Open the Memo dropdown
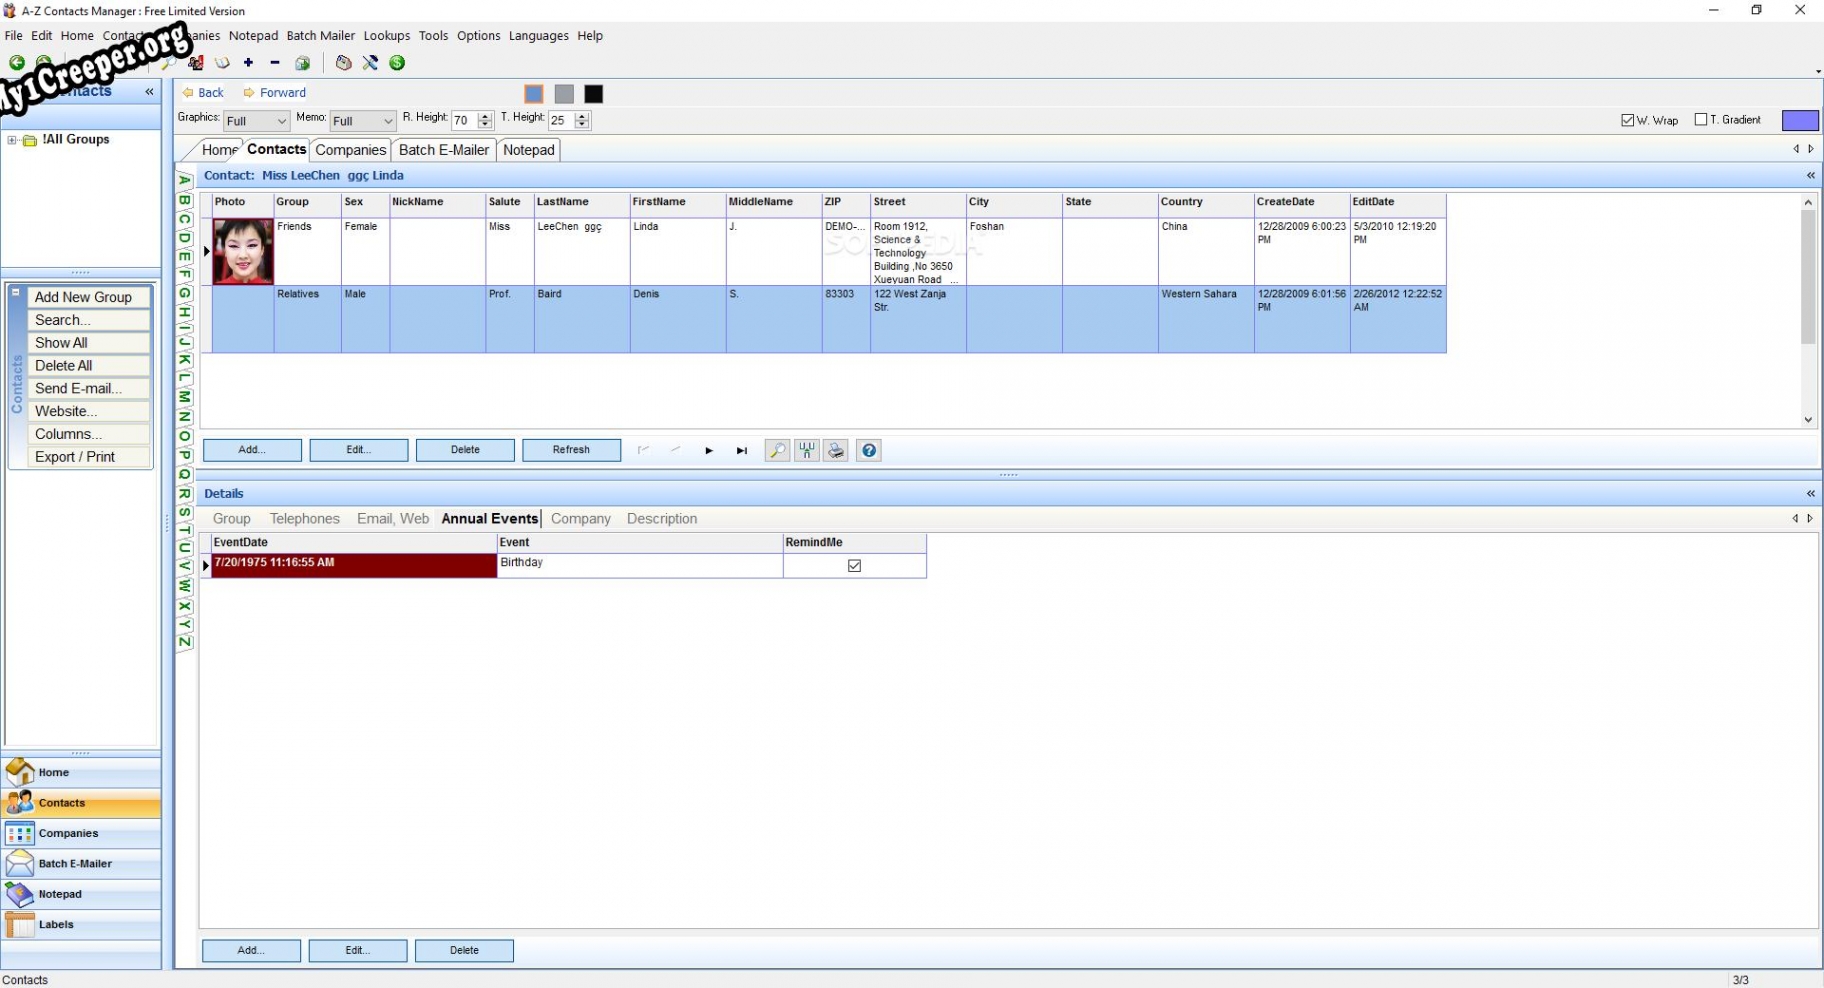Viewport: 1824px width, 988px height. [363, 121]
